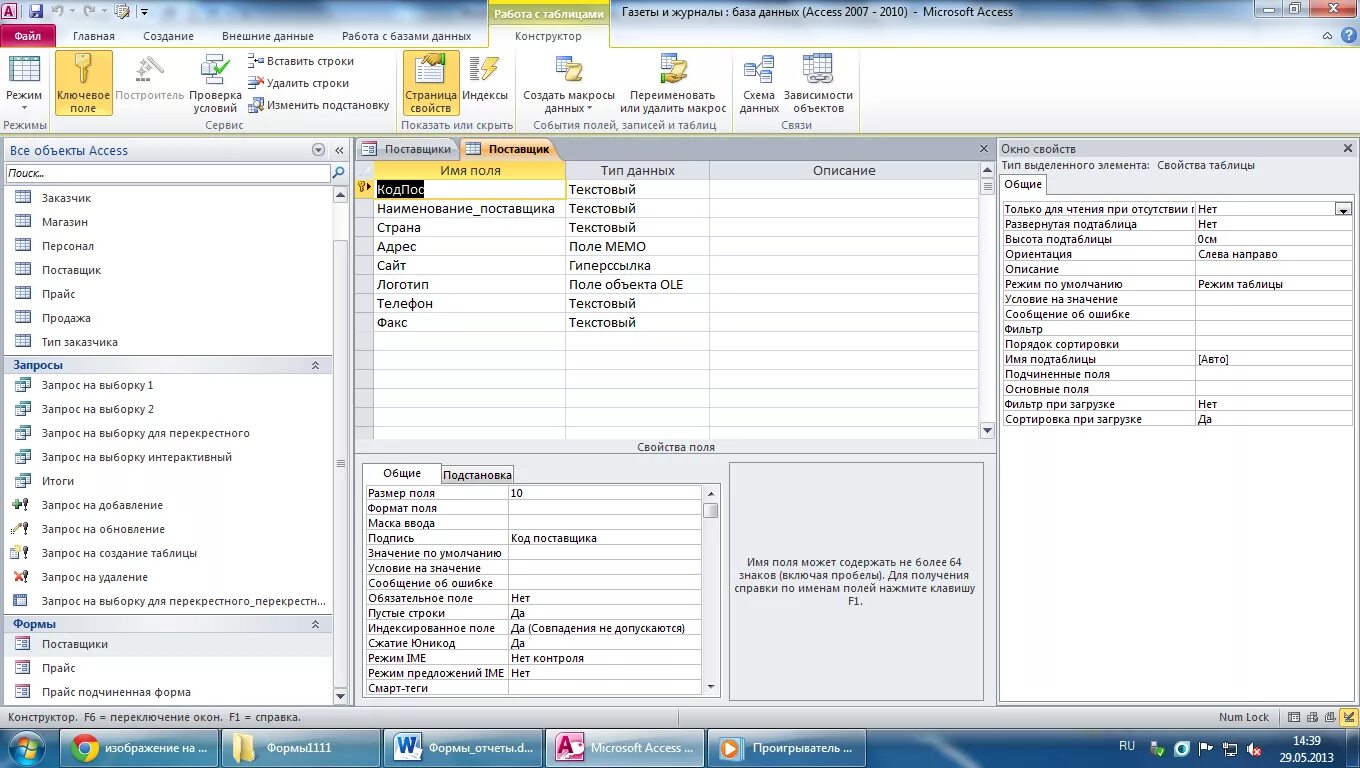Viewport: 1360px width, 768px height.
Task: Switch to Поставщики document tab
Action: coord(407,149)
